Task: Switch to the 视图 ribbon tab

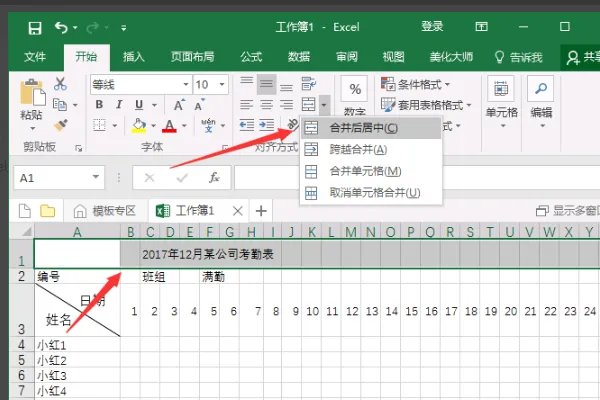Action: (x=393, y=57)
